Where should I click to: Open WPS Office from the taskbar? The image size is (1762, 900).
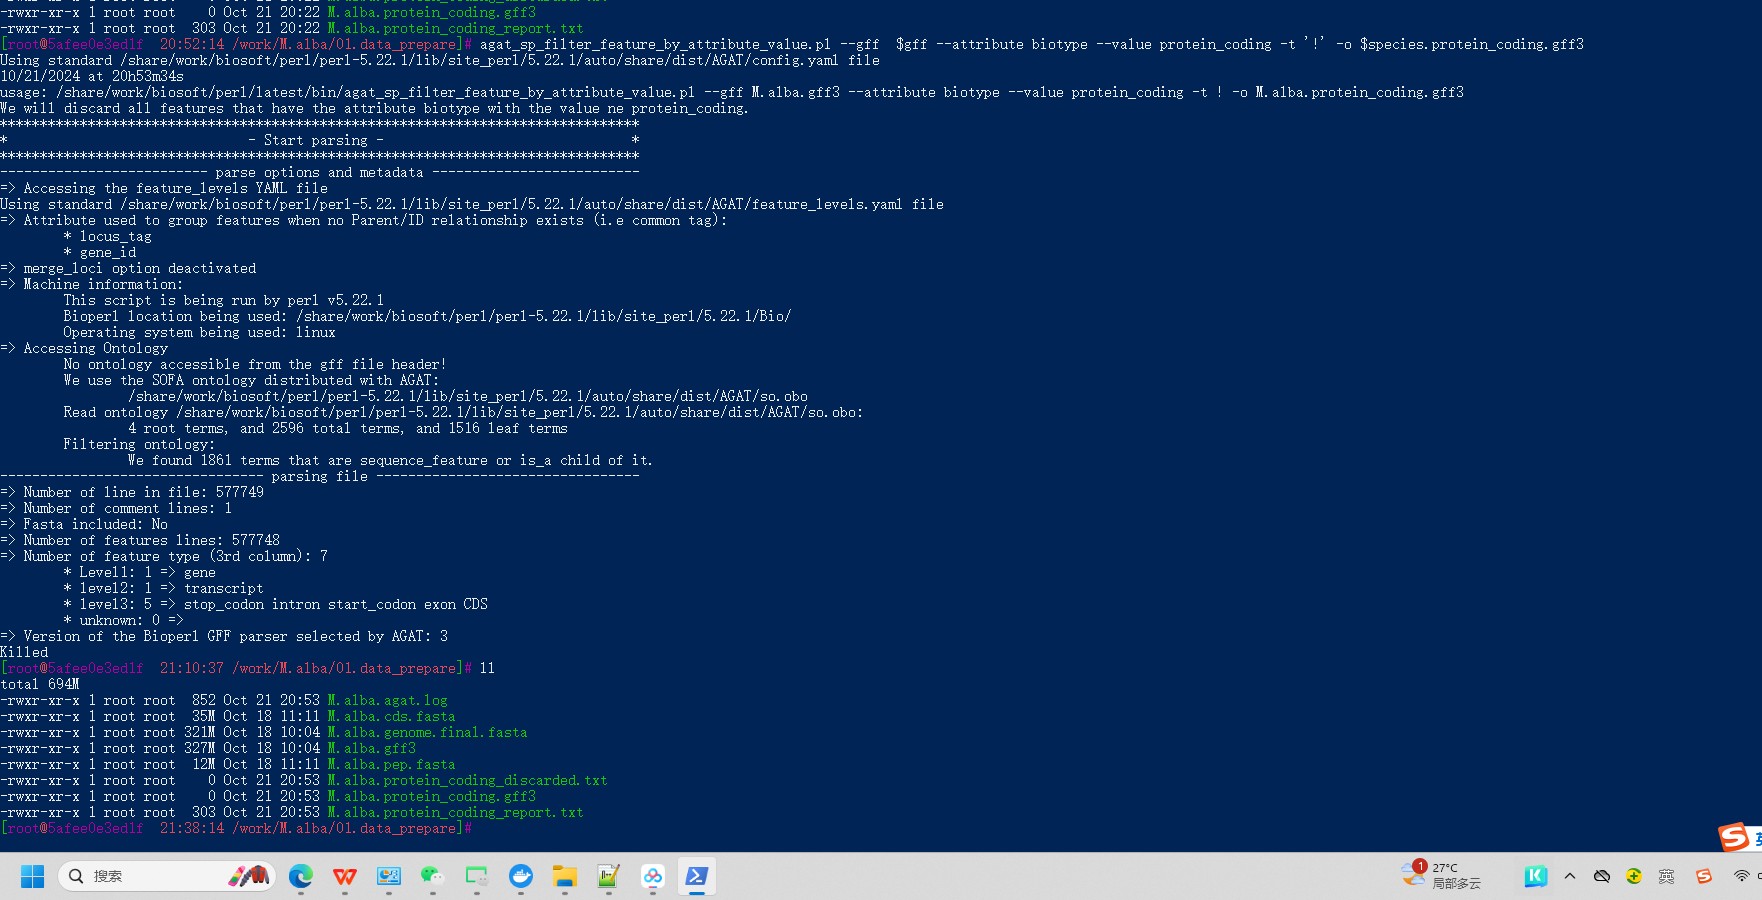coord(345,877)
